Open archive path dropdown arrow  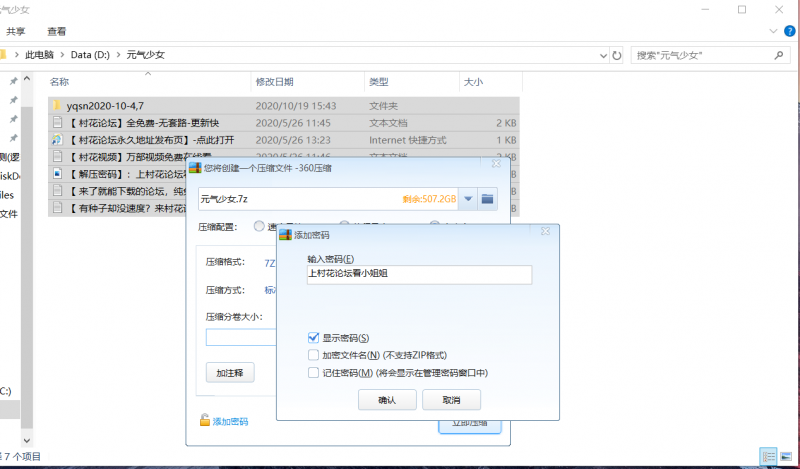pyautogui.click(x=468, y=199)
